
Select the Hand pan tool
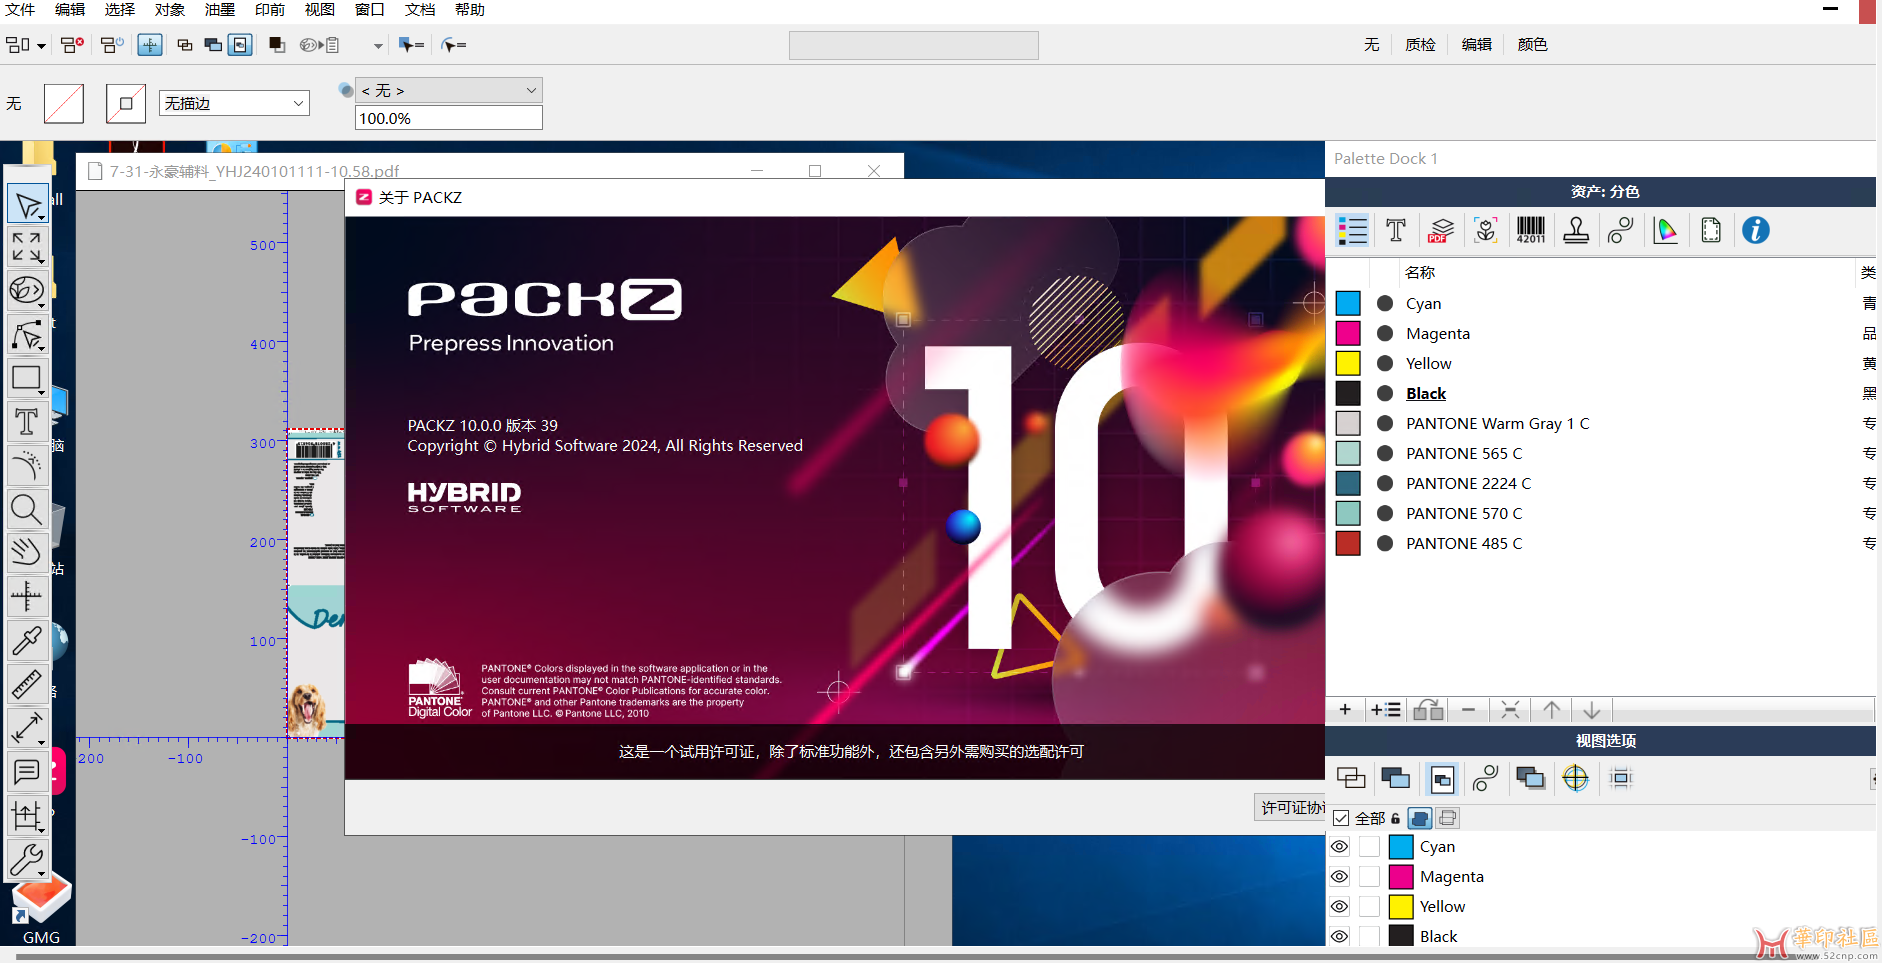[27, 552]
